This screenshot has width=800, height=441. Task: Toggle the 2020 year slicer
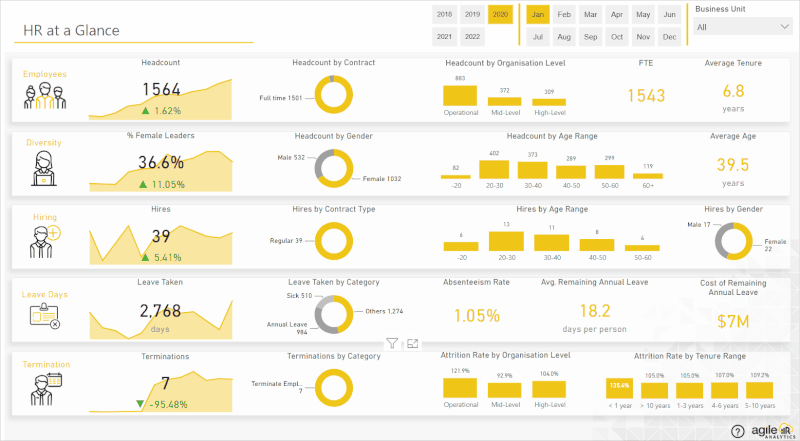pos(500,15)
